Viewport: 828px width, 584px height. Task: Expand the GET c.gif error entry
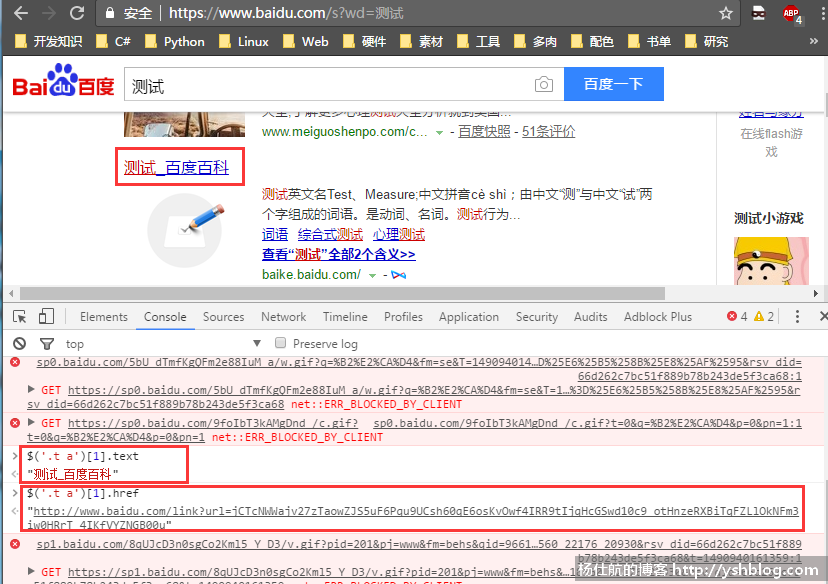point(31,422)
